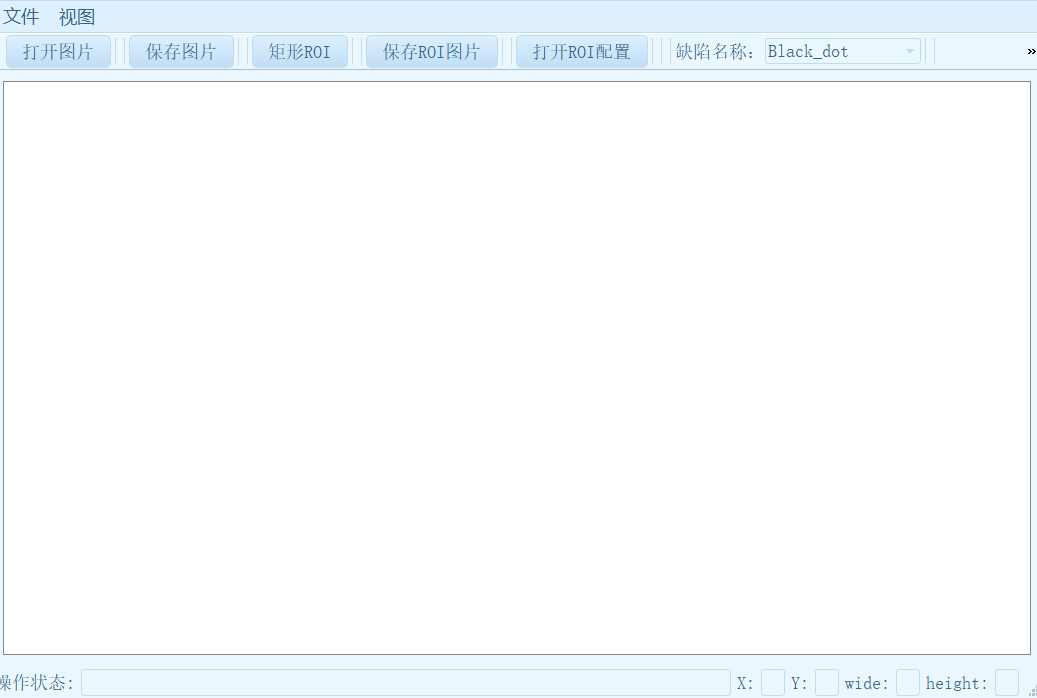The width and height of the screenshot is (1037, 698).
Task: Select the 矩形ROI tool button
Action: 300,52
